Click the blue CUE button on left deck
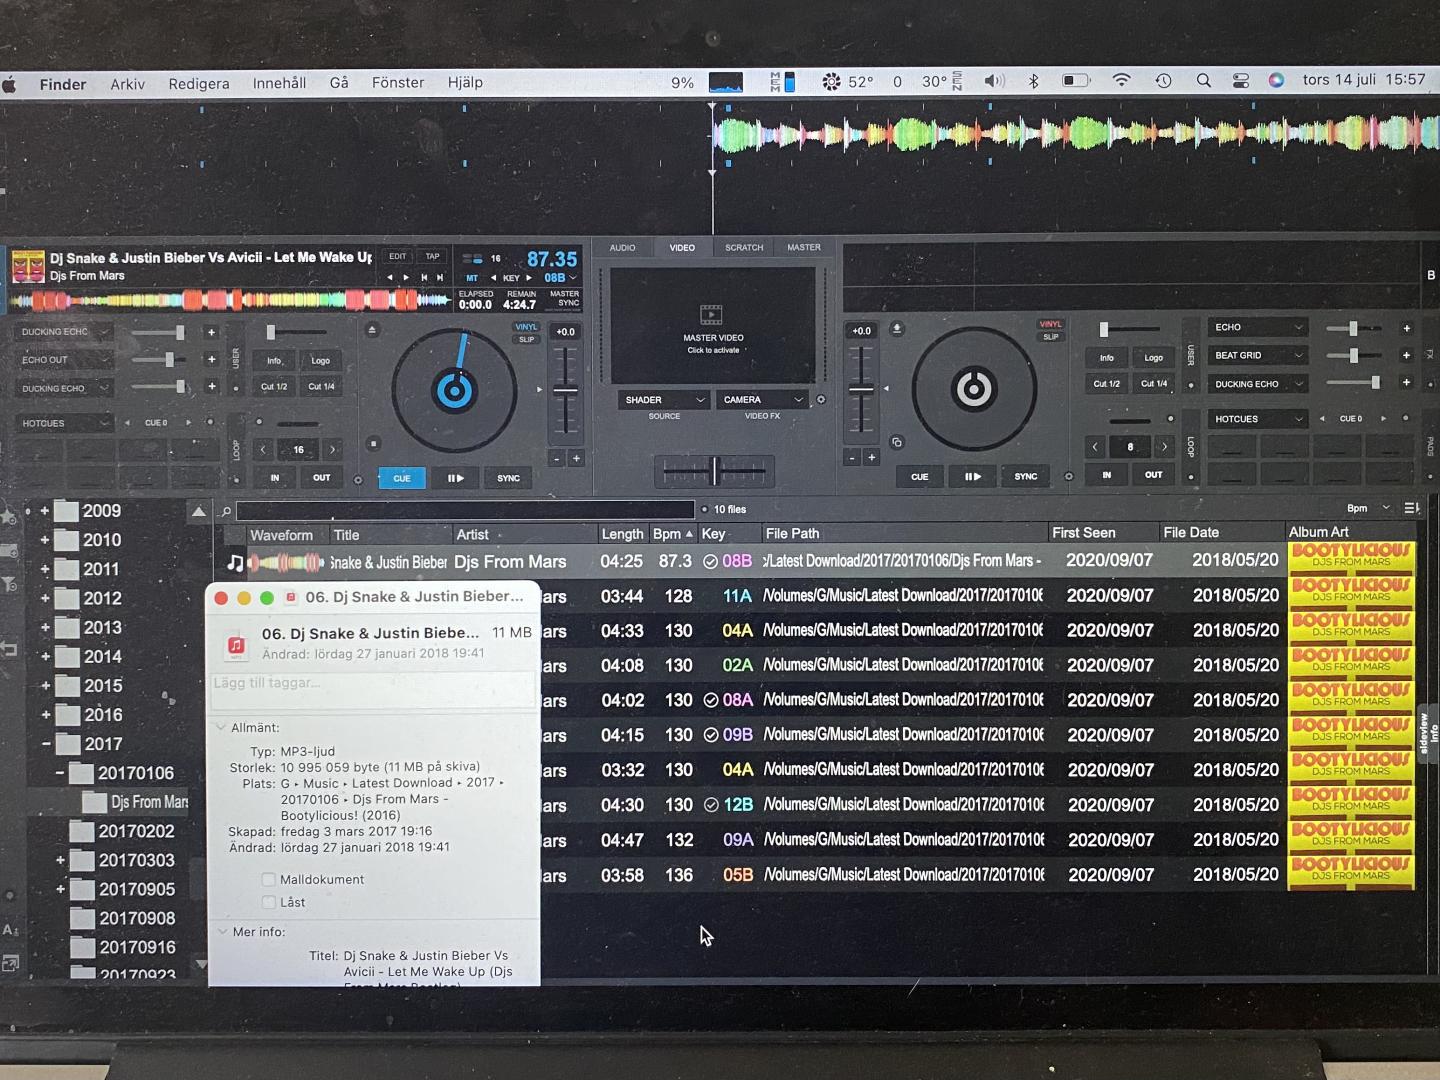The image size is (1440, 1080). pos(402,478)
